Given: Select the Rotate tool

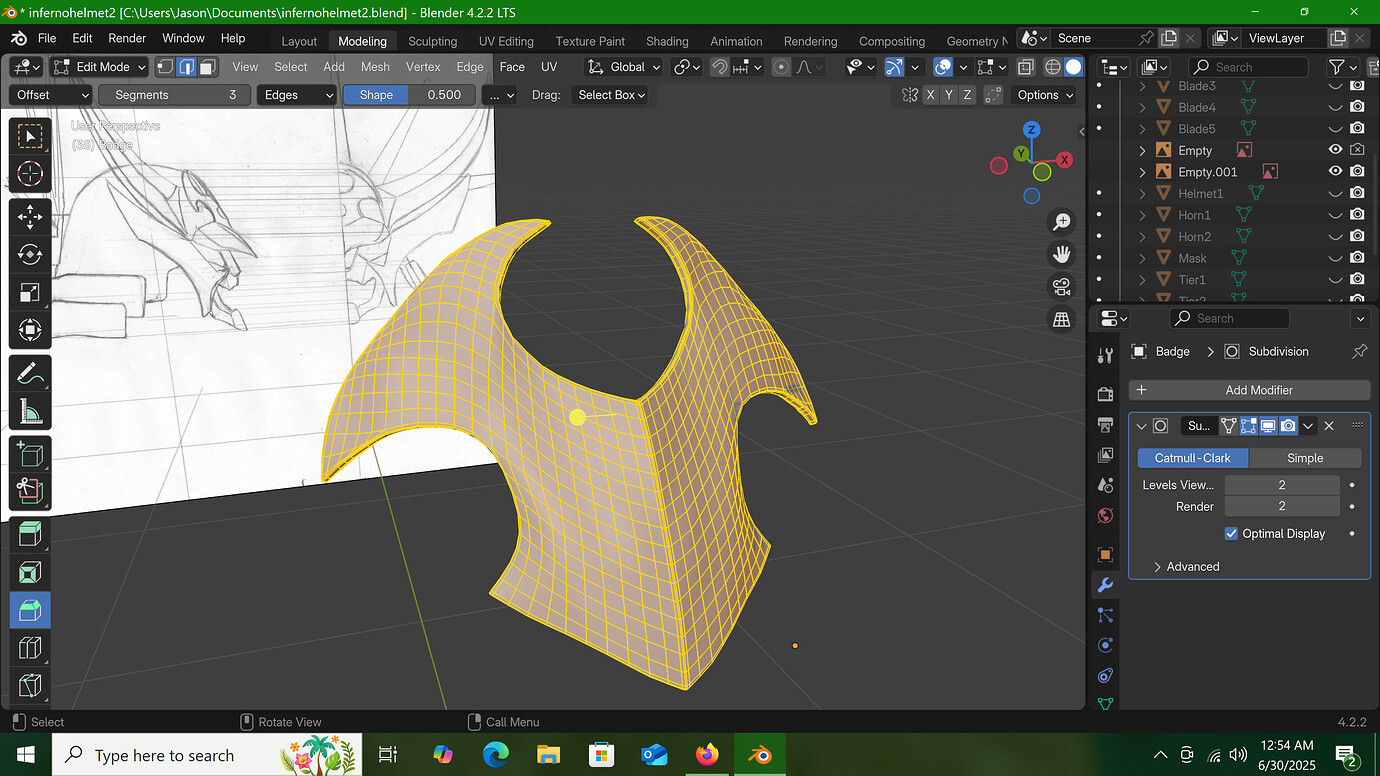Looking at the screenshot, I should point(30,254).
